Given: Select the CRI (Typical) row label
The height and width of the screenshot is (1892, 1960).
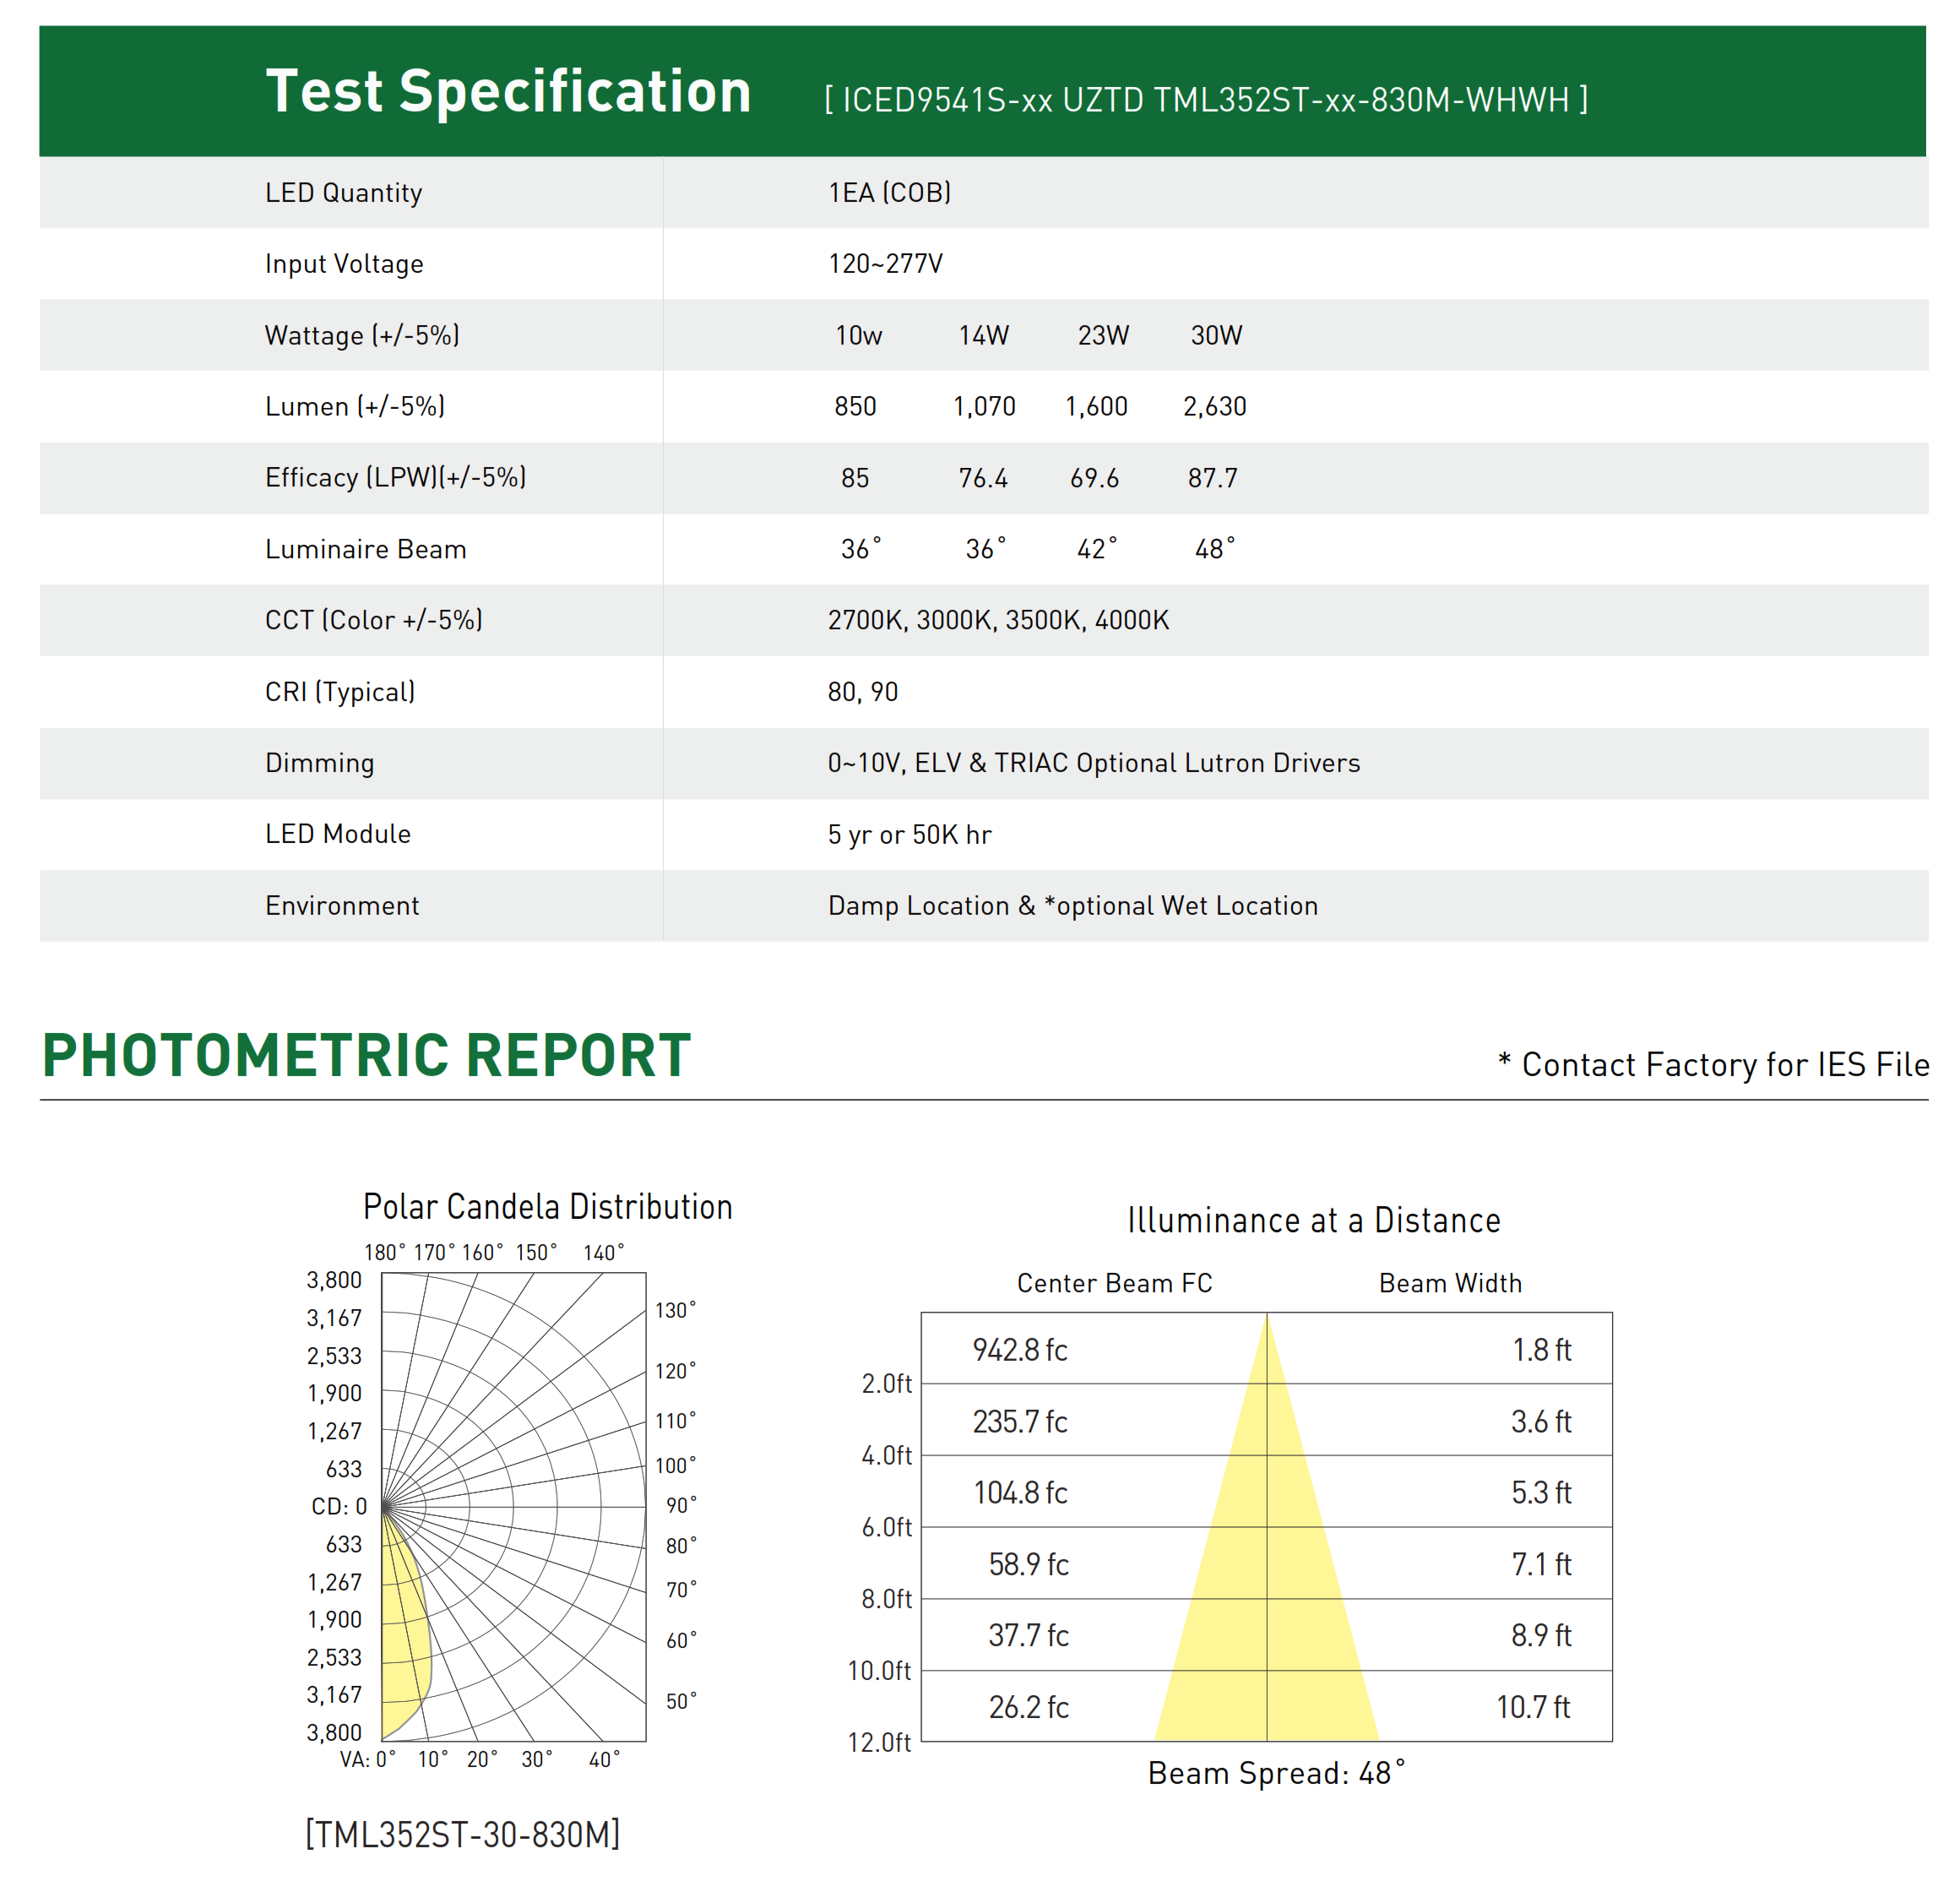Looking at the screenshot, I should click(x=340, y=692).
